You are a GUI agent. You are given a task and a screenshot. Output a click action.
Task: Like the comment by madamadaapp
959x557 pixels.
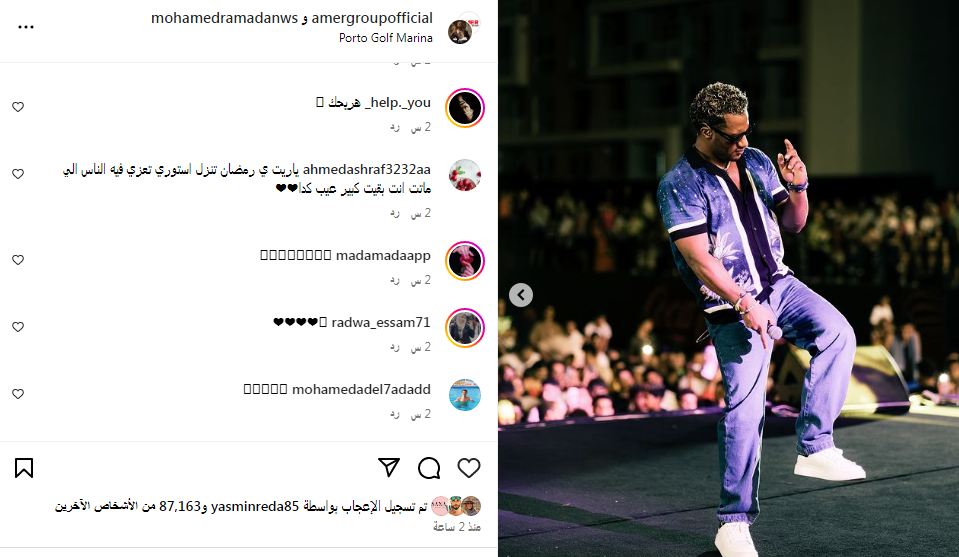(x=18, y=260)
